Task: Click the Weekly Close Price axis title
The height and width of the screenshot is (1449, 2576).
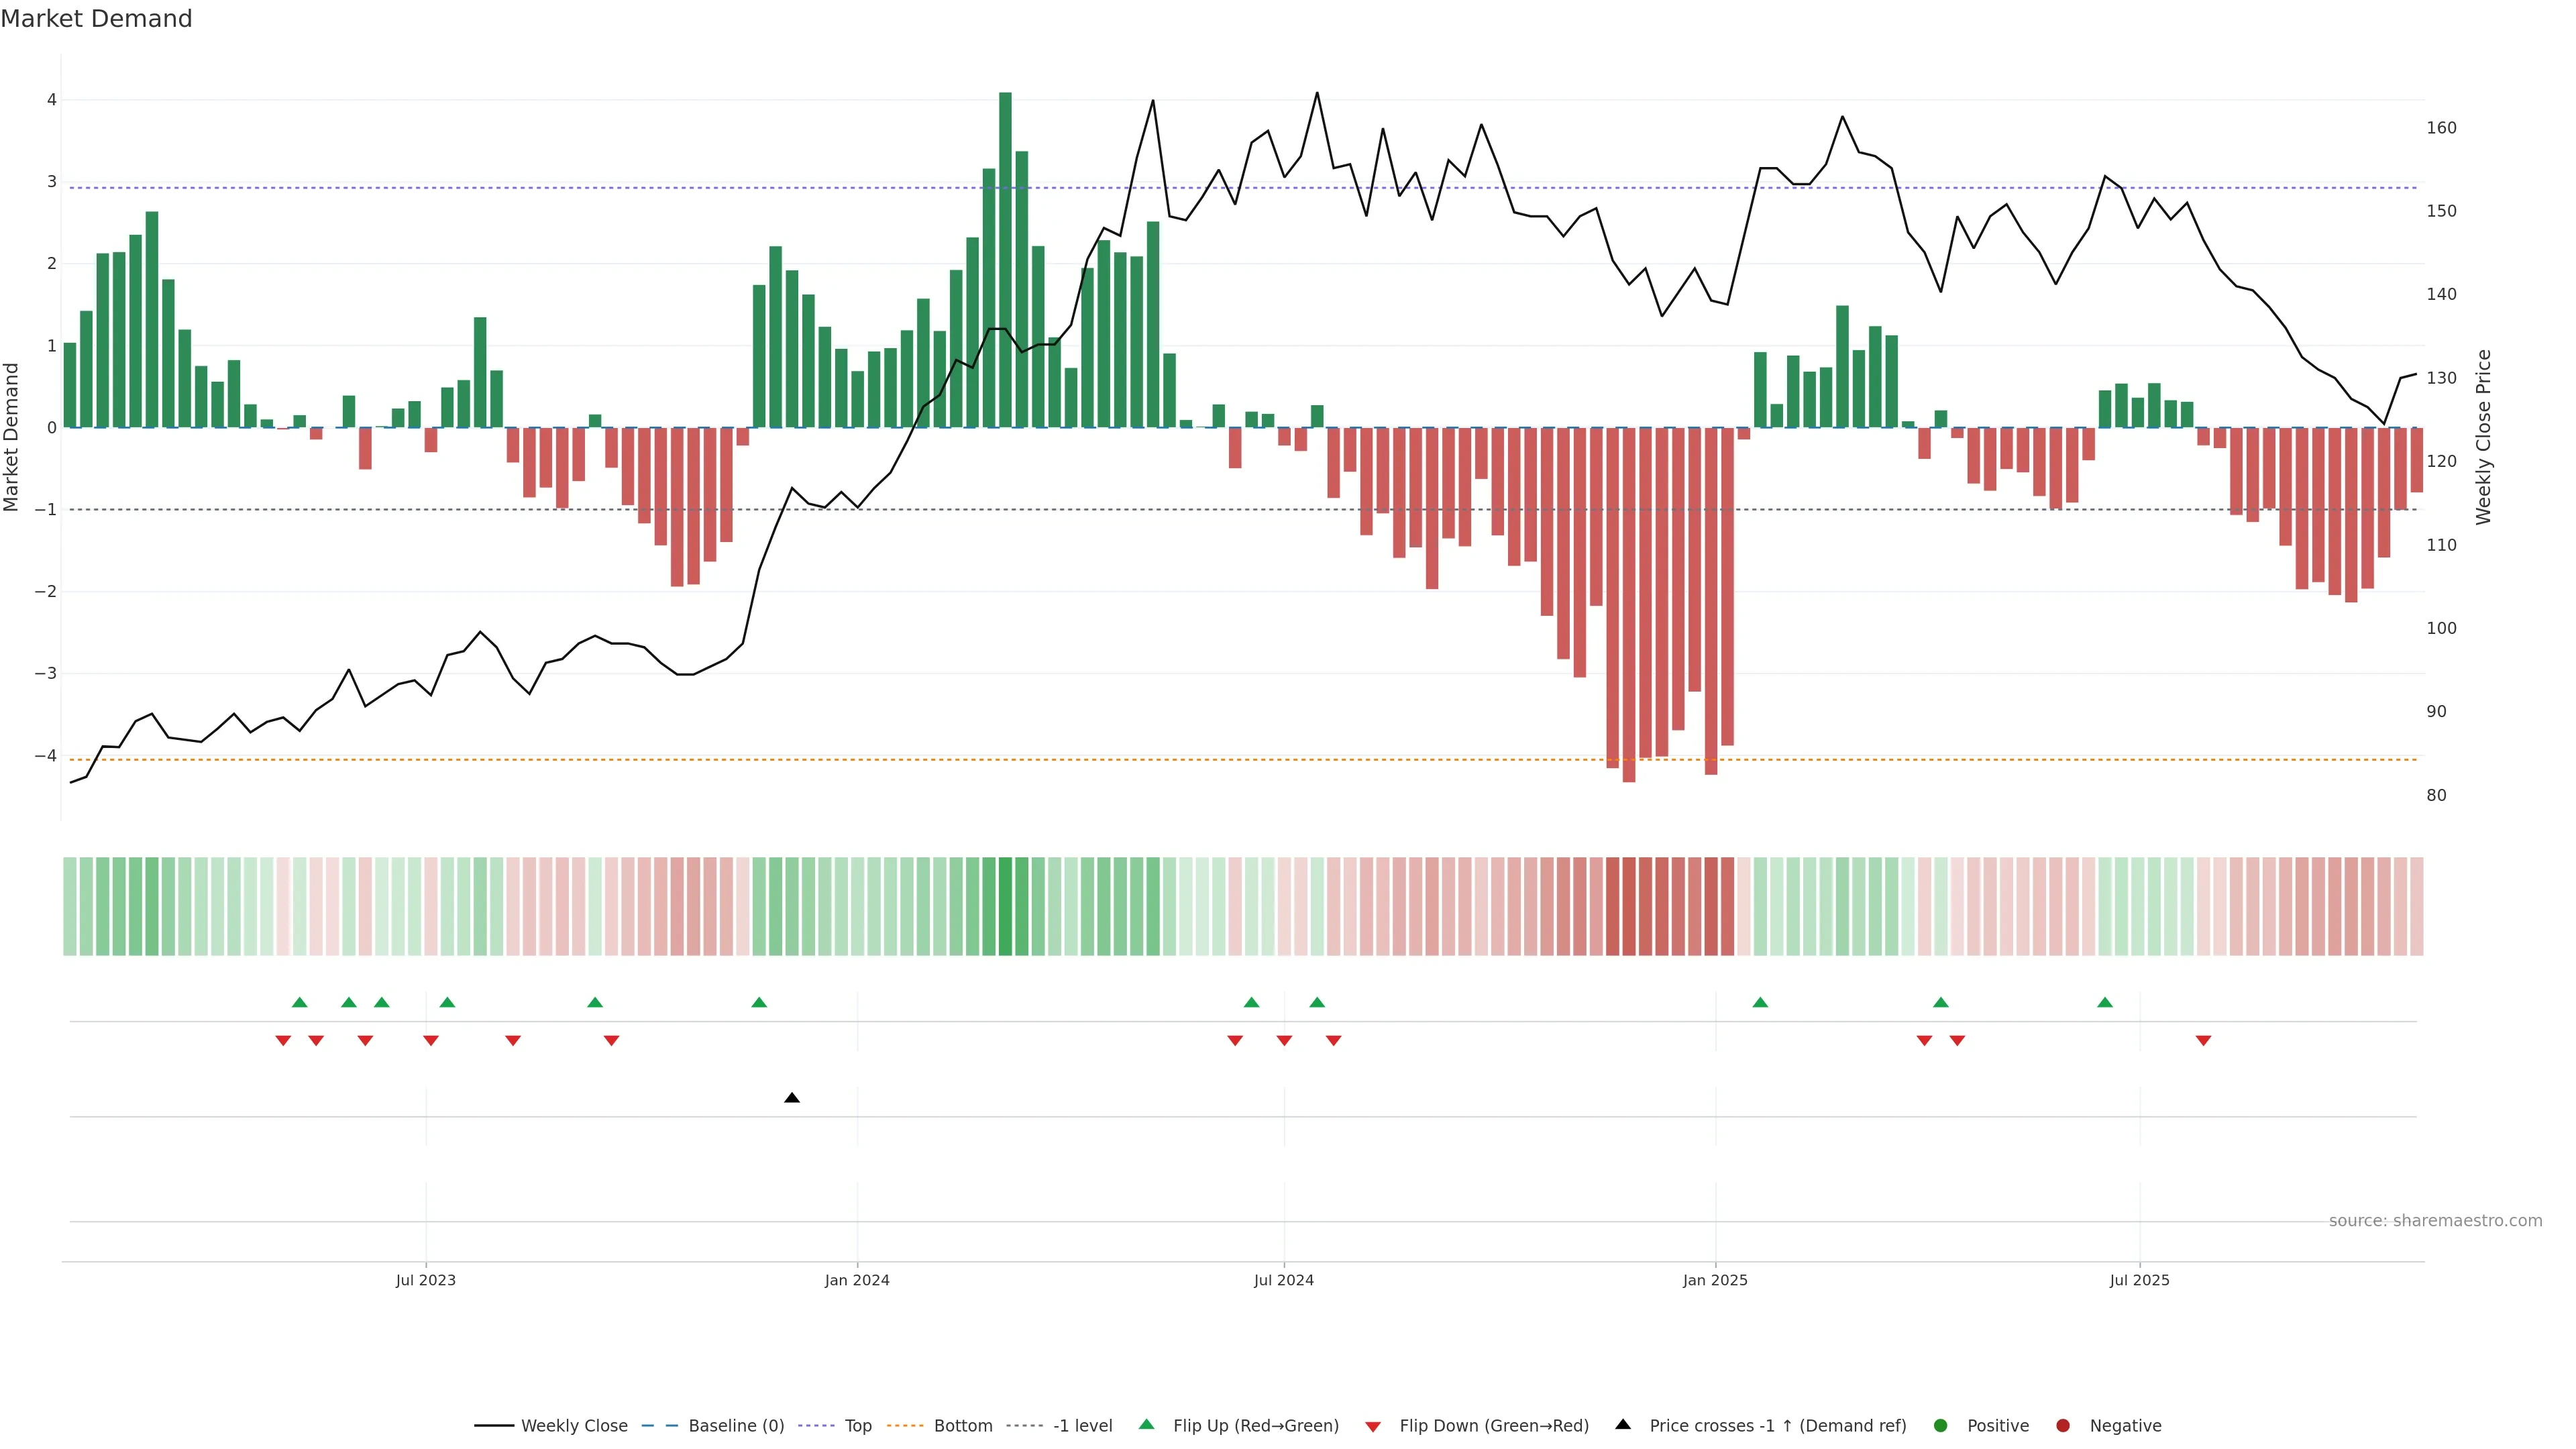Action: pyautogui.click(x=2484, y=437)
